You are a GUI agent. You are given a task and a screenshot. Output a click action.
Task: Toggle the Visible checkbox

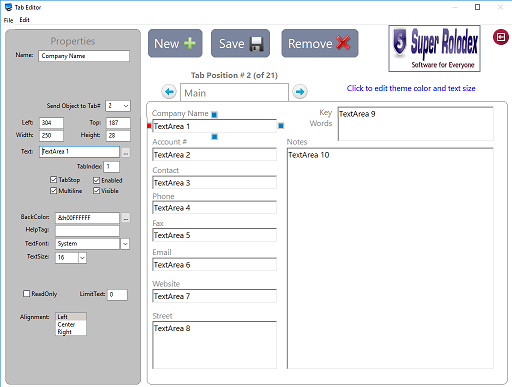click(96, 191)
